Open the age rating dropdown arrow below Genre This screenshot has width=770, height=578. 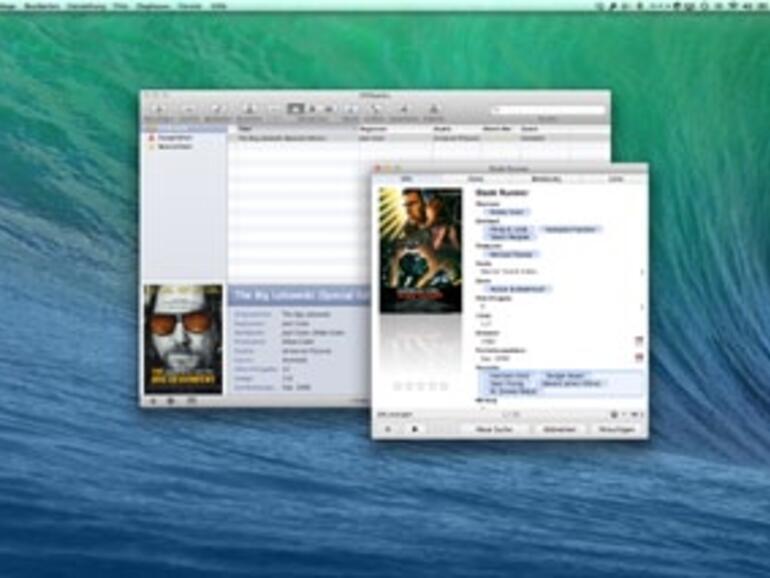tap(641, 307)
